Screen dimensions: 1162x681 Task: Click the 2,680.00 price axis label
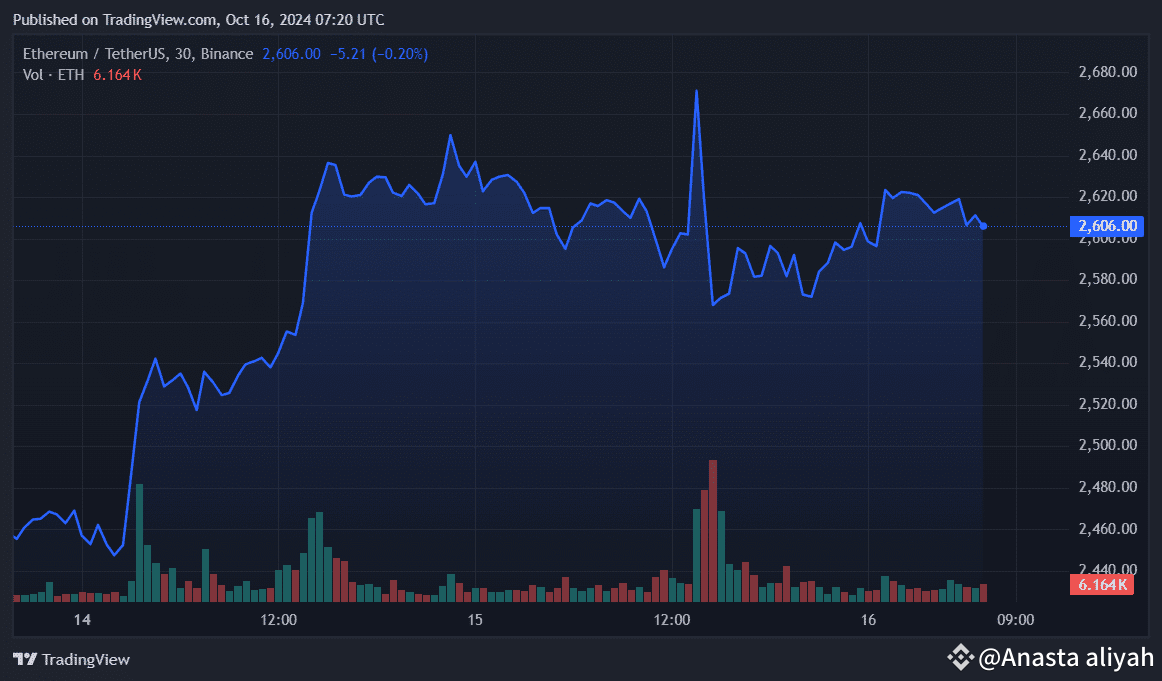(1108, 72)
